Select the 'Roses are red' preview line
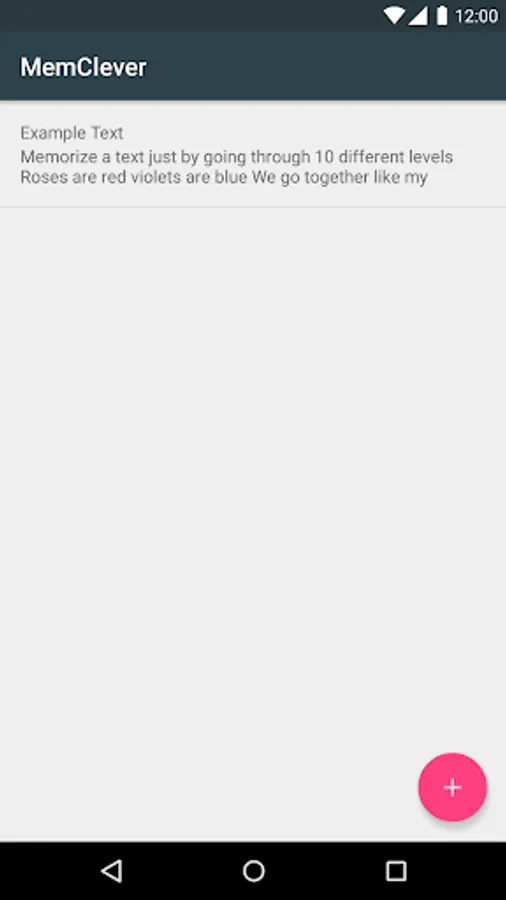The image size is (506, 900). (224, 177)
